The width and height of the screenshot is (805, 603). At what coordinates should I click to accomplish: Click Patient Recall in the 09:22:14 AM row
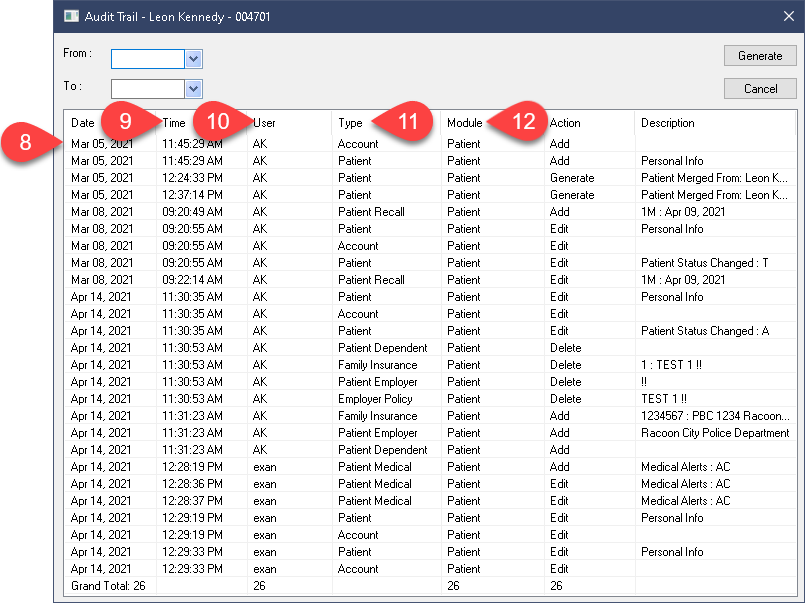tap(371, 280)
